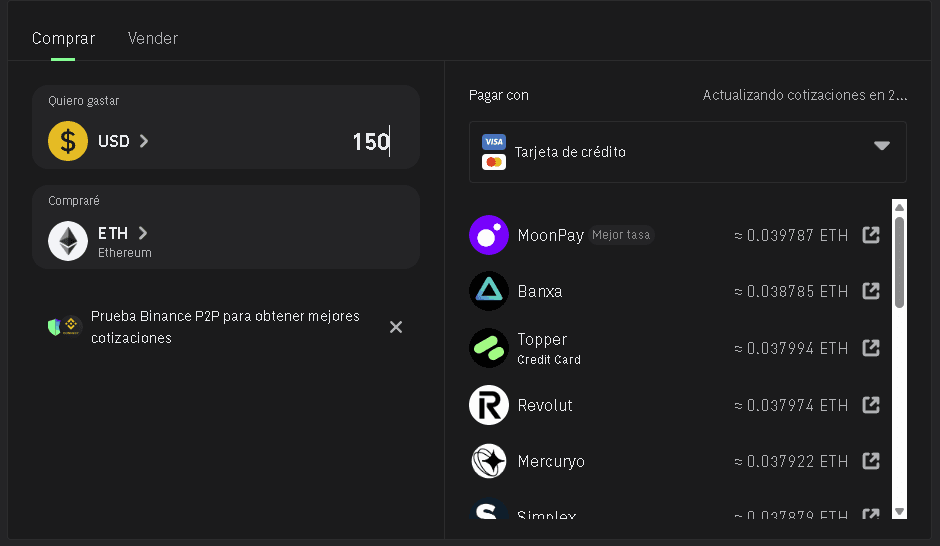Click the provider list scrollbar thumb
This screenshot has width=940, height=546.
pyautogui.click(x=899, y=262)
